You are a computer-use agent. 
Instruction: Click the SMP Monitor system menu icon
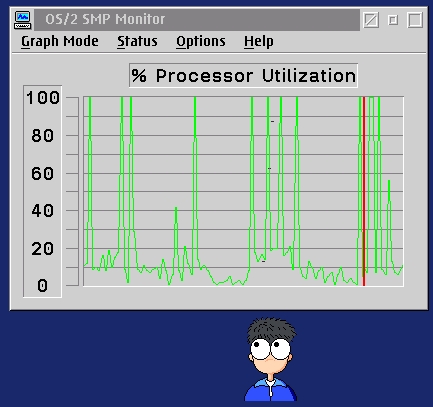point(23,20)
